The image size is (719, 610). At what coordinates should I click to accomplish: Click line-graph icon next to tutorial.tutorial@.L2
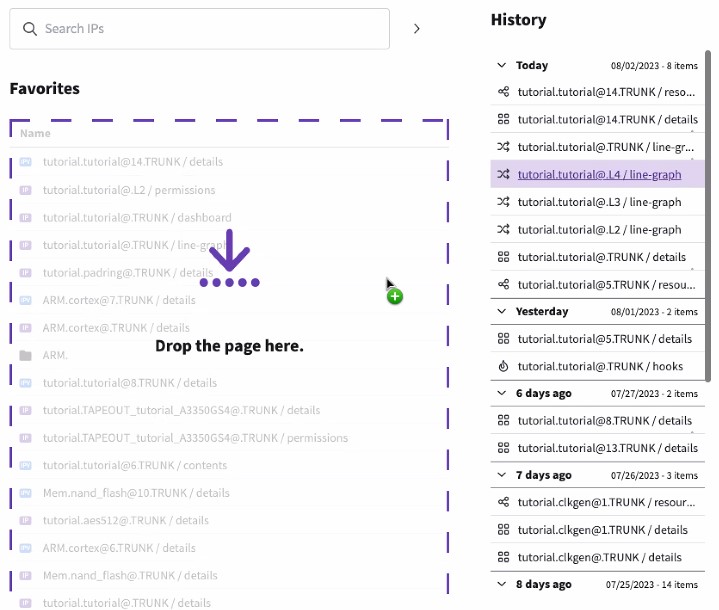tap(504, 229)
